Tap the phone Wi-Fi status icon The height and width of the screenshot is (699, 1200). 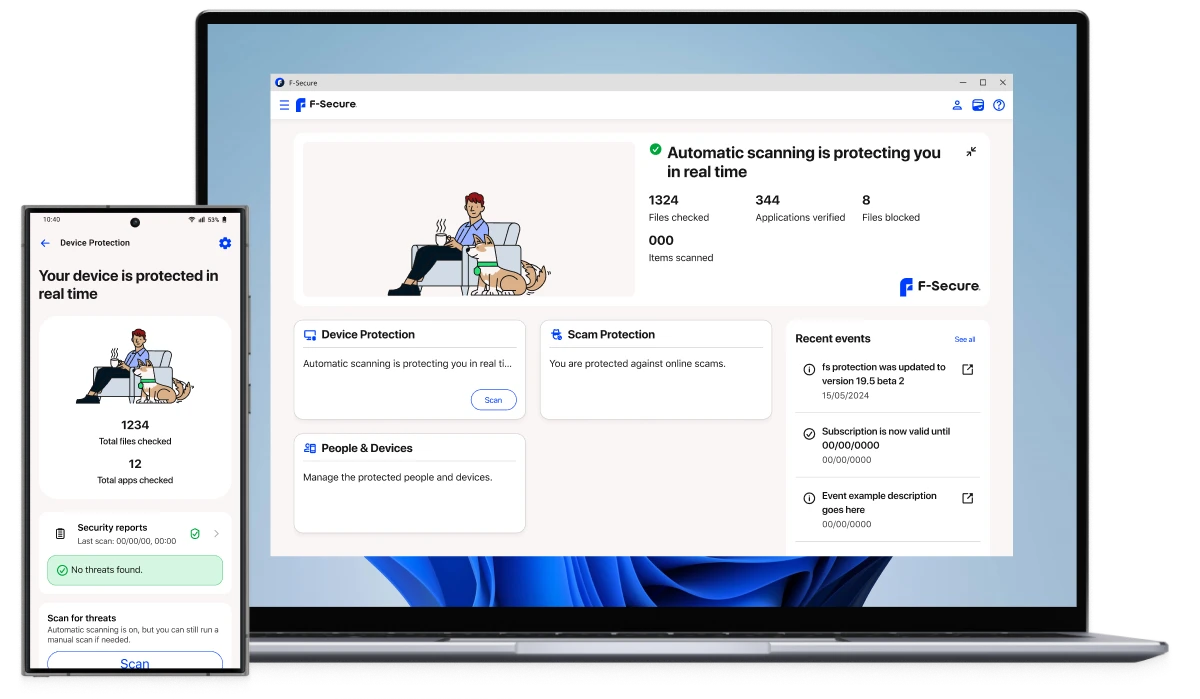(192, 220)
